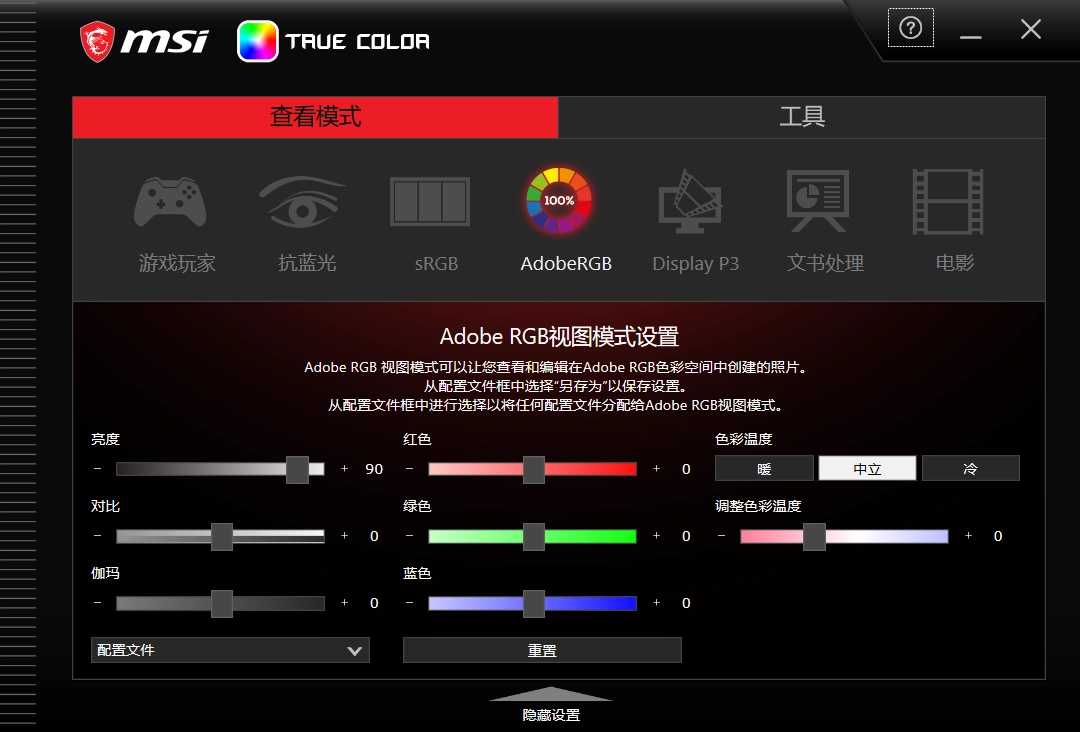Select the 电影 film strip icon
Image resolution: width=1080 pixels, height=732 pixels.
pyautogui.click(x=947, y=203)
